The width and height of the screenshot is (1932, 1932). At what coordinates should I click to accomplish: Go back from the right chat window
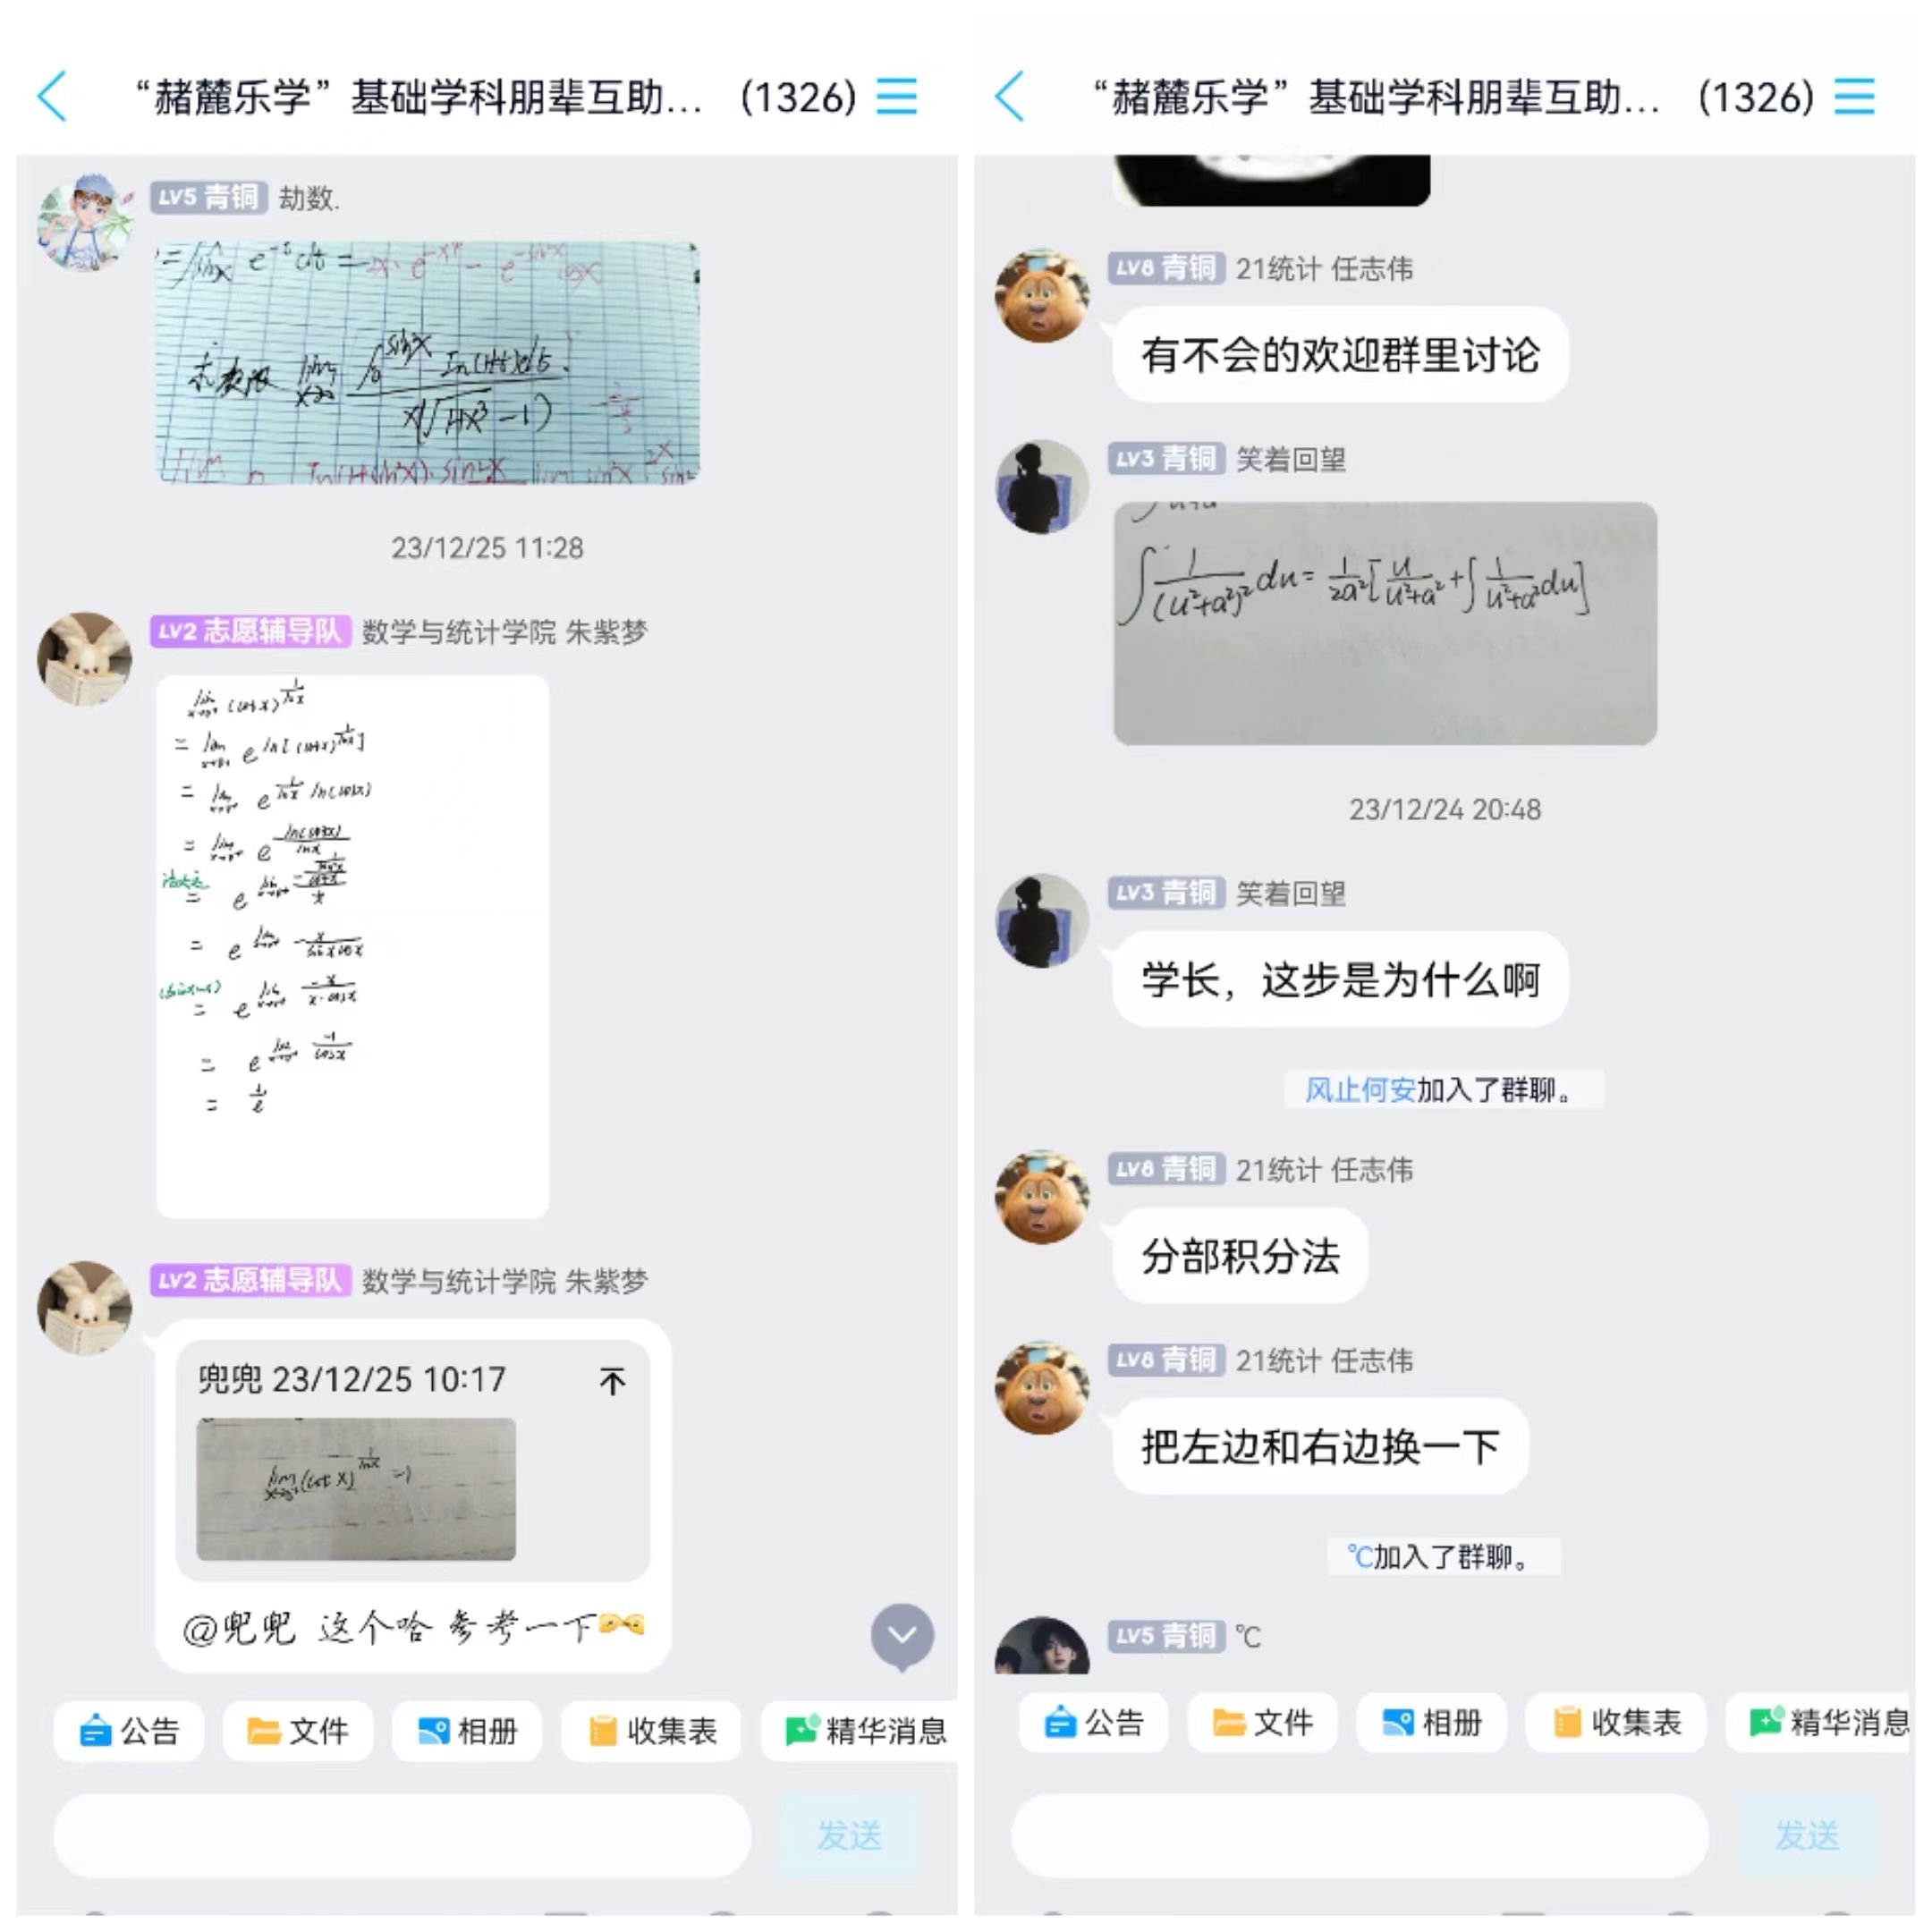(x=1010, y=97)
